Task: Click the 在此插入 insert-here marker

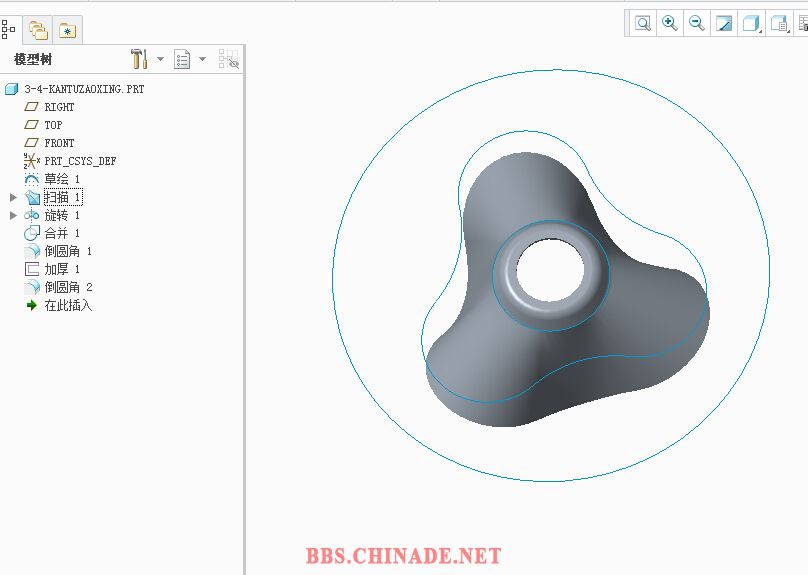Action: click(x=68, y=306)
